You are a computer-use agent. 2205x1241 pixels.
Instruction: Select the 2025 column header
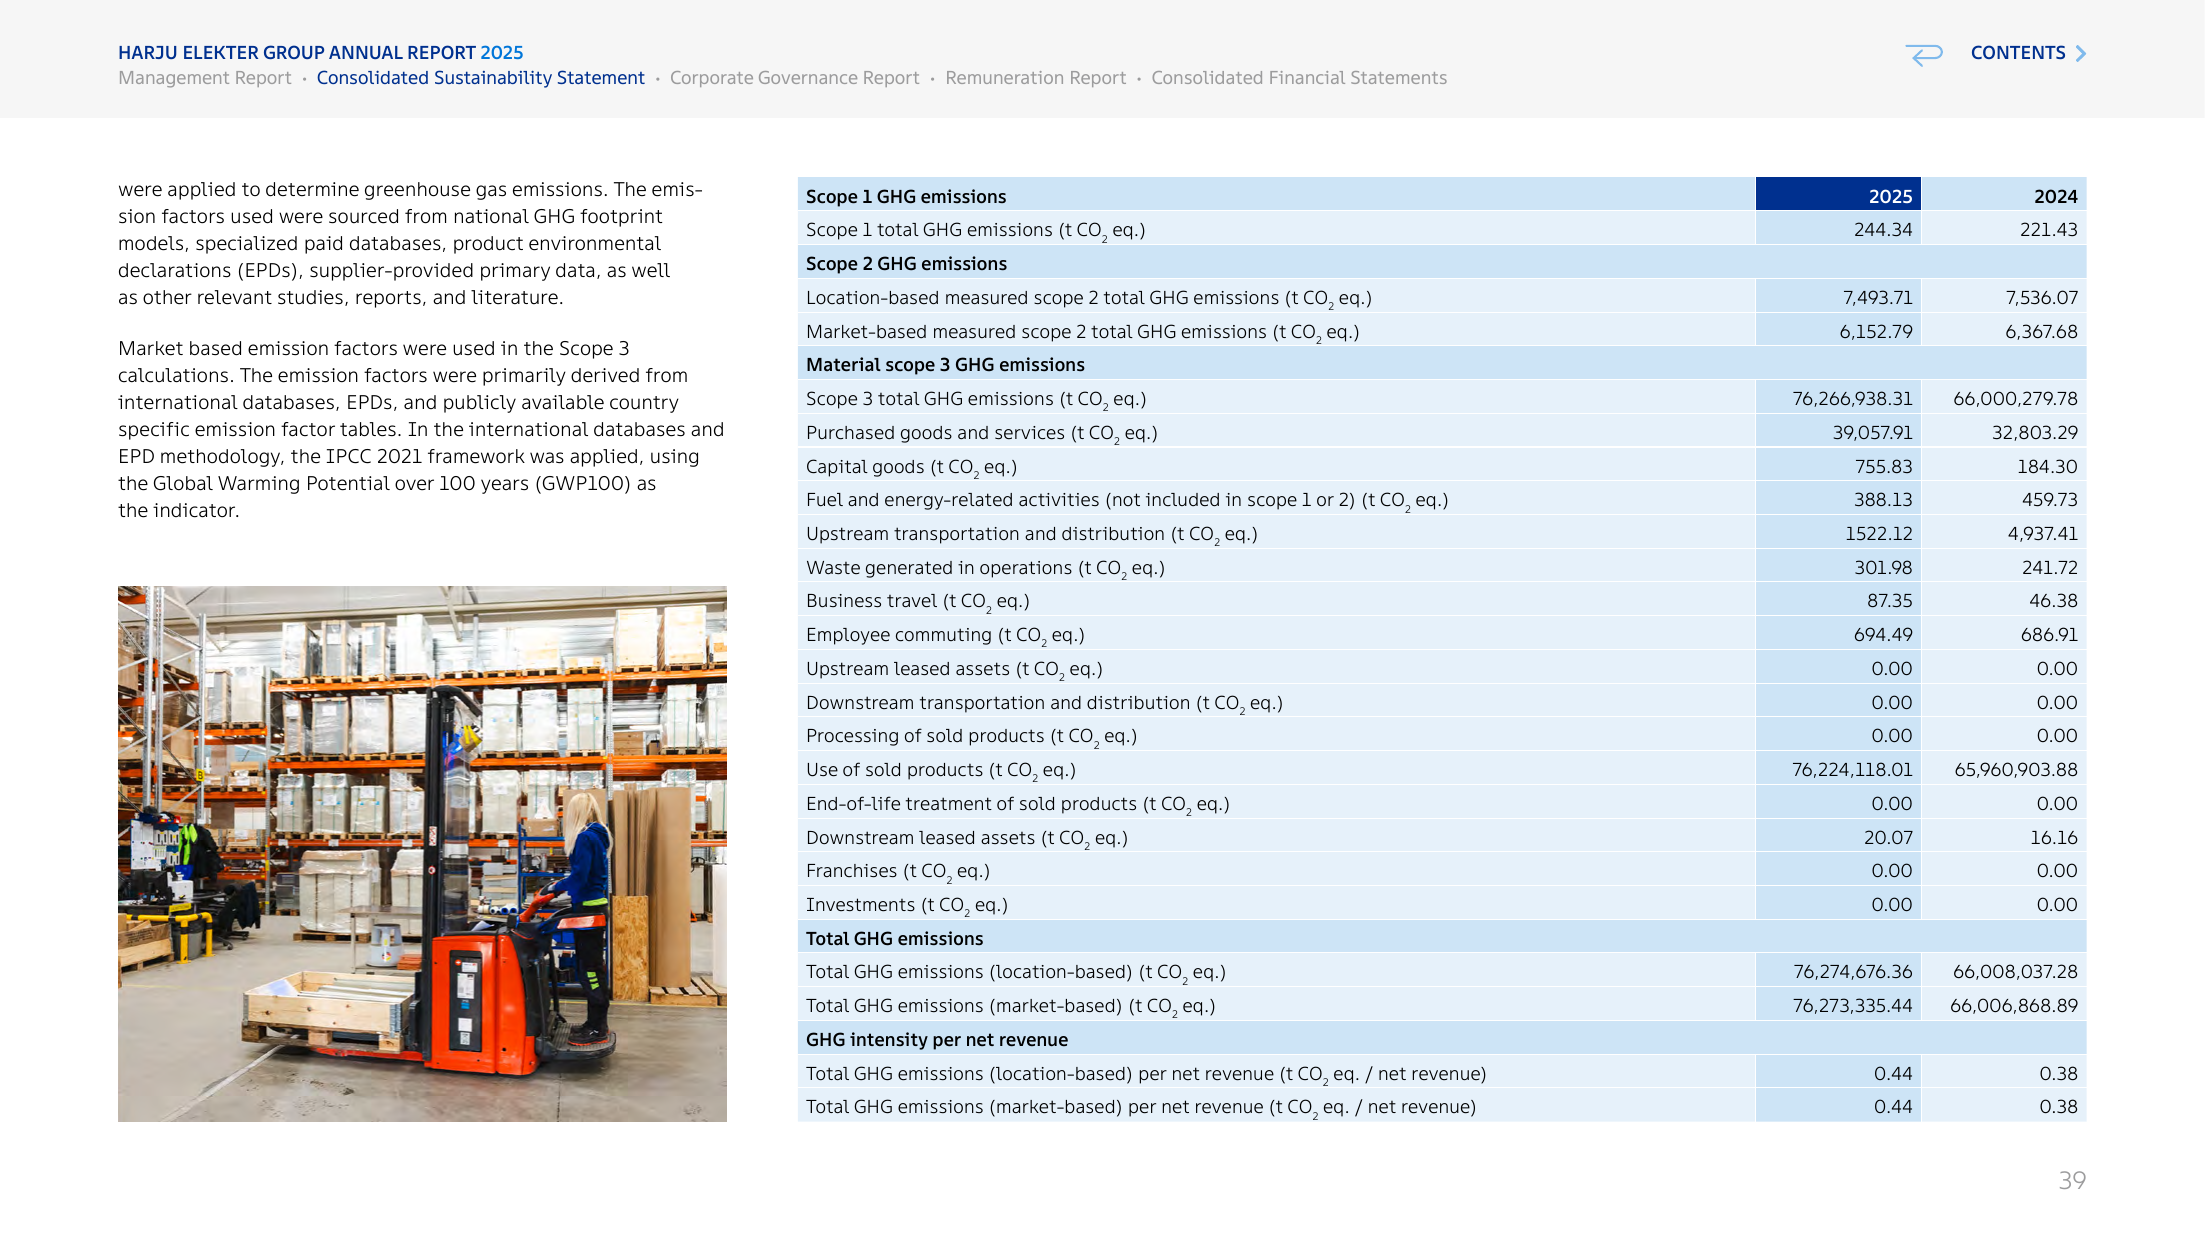tap(1838, 196)
